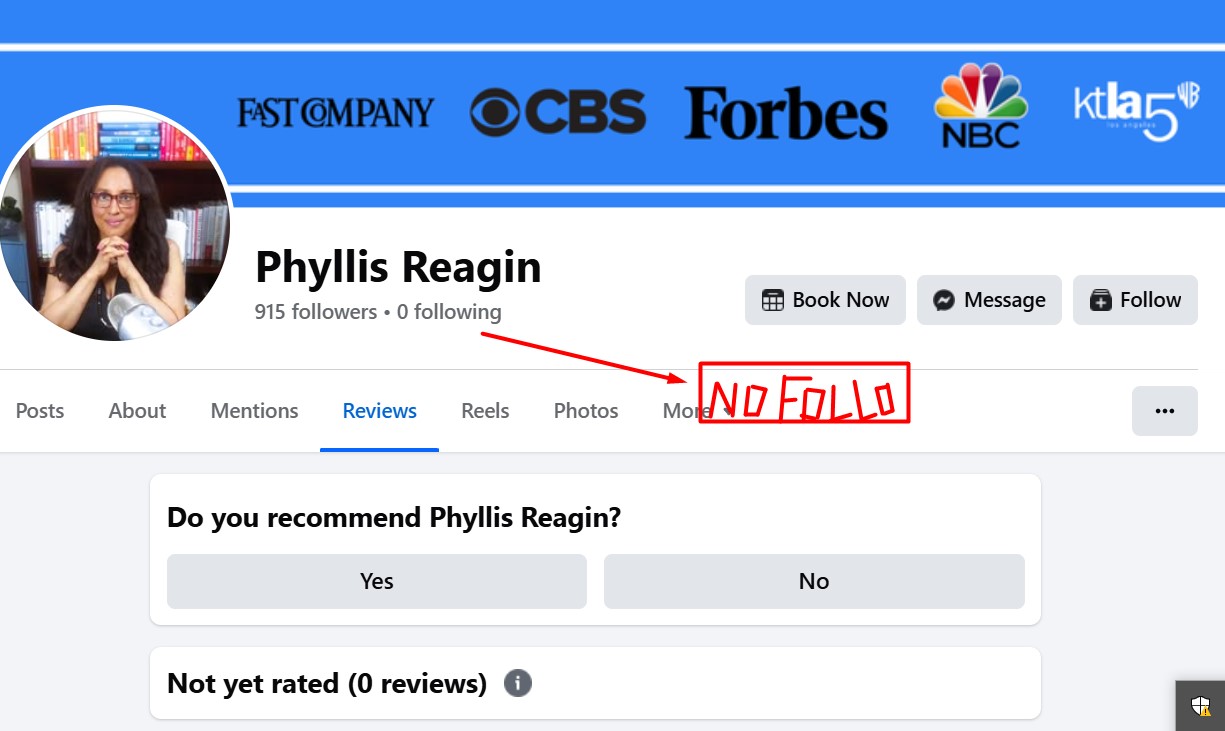The image size is (1225, 731).
Task: Click the Fast Company logo
Action: [x=335, y=112]
